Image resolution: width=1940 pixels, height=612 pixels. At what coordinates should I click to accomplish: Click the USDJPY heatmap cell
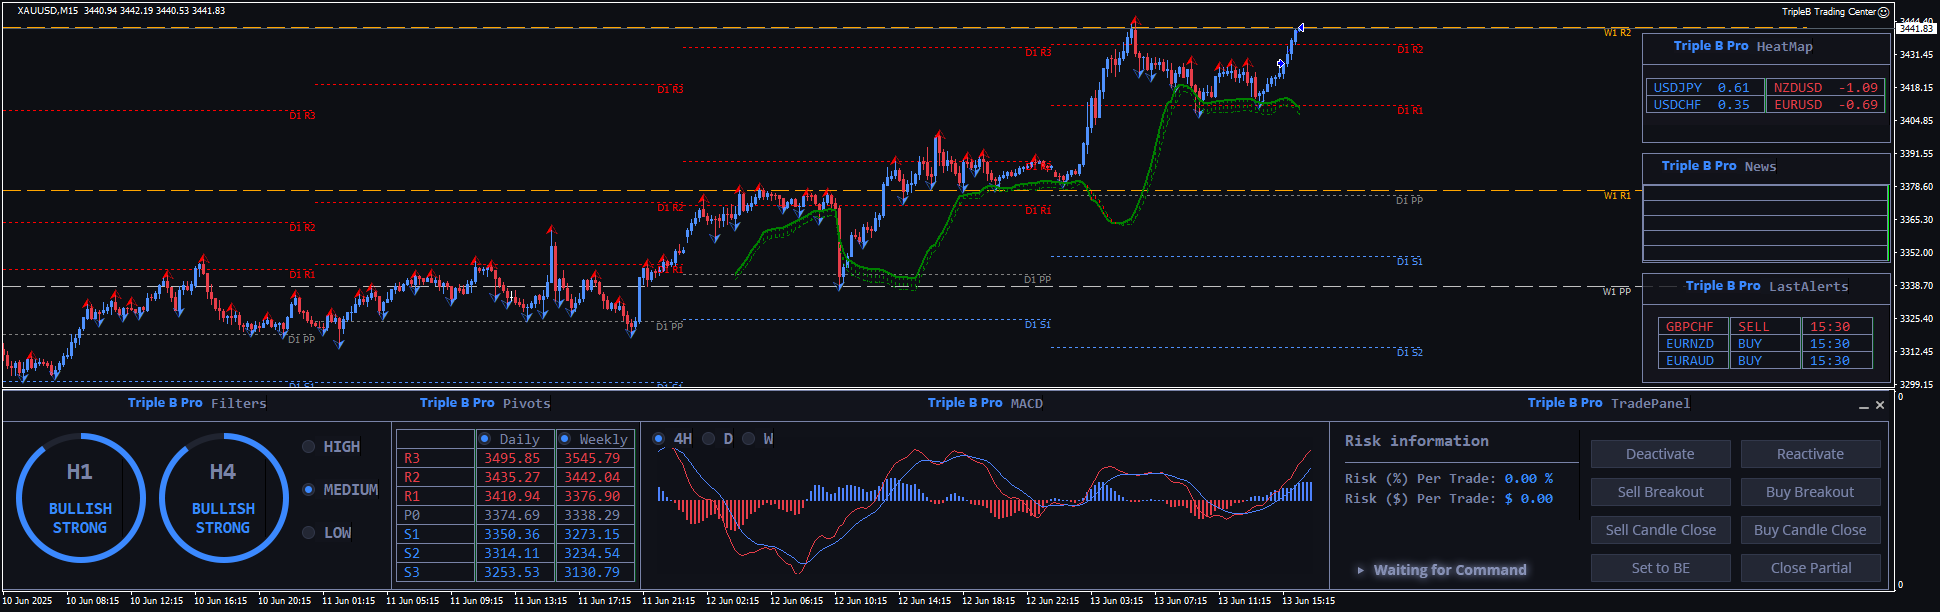coord(1702,88)
